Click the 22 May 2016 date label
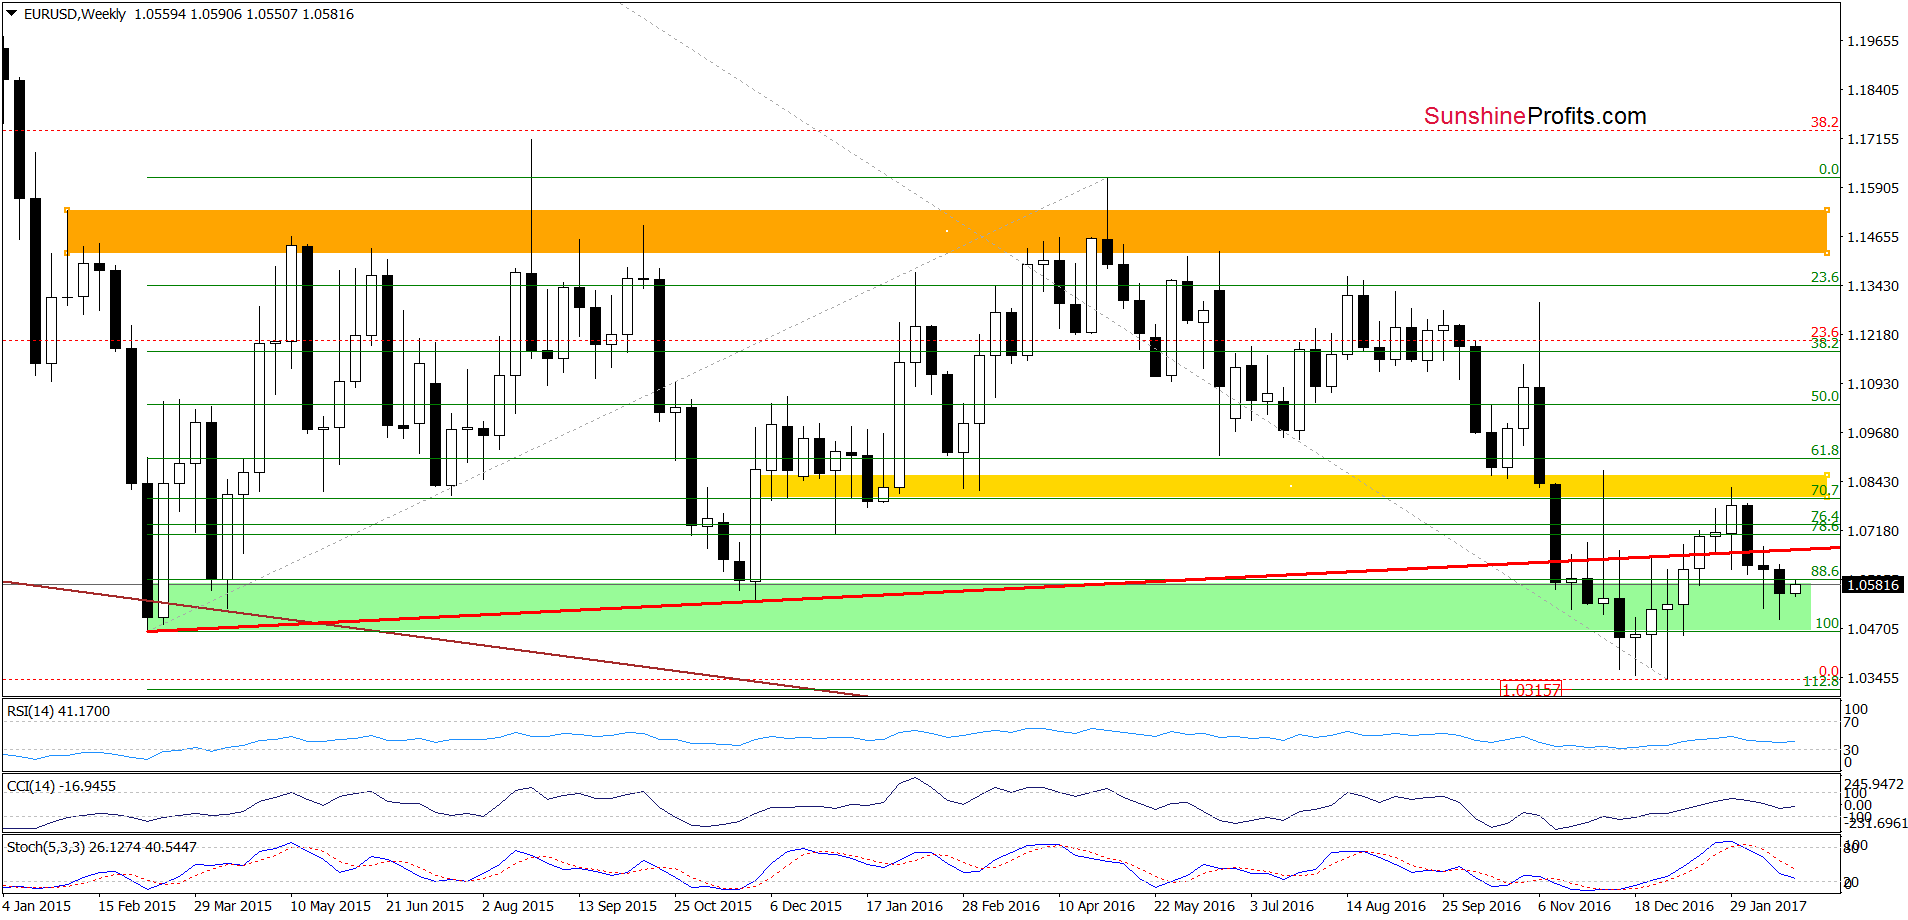This screenshot has width=1908, height=920. click(x=1194, y=906)
